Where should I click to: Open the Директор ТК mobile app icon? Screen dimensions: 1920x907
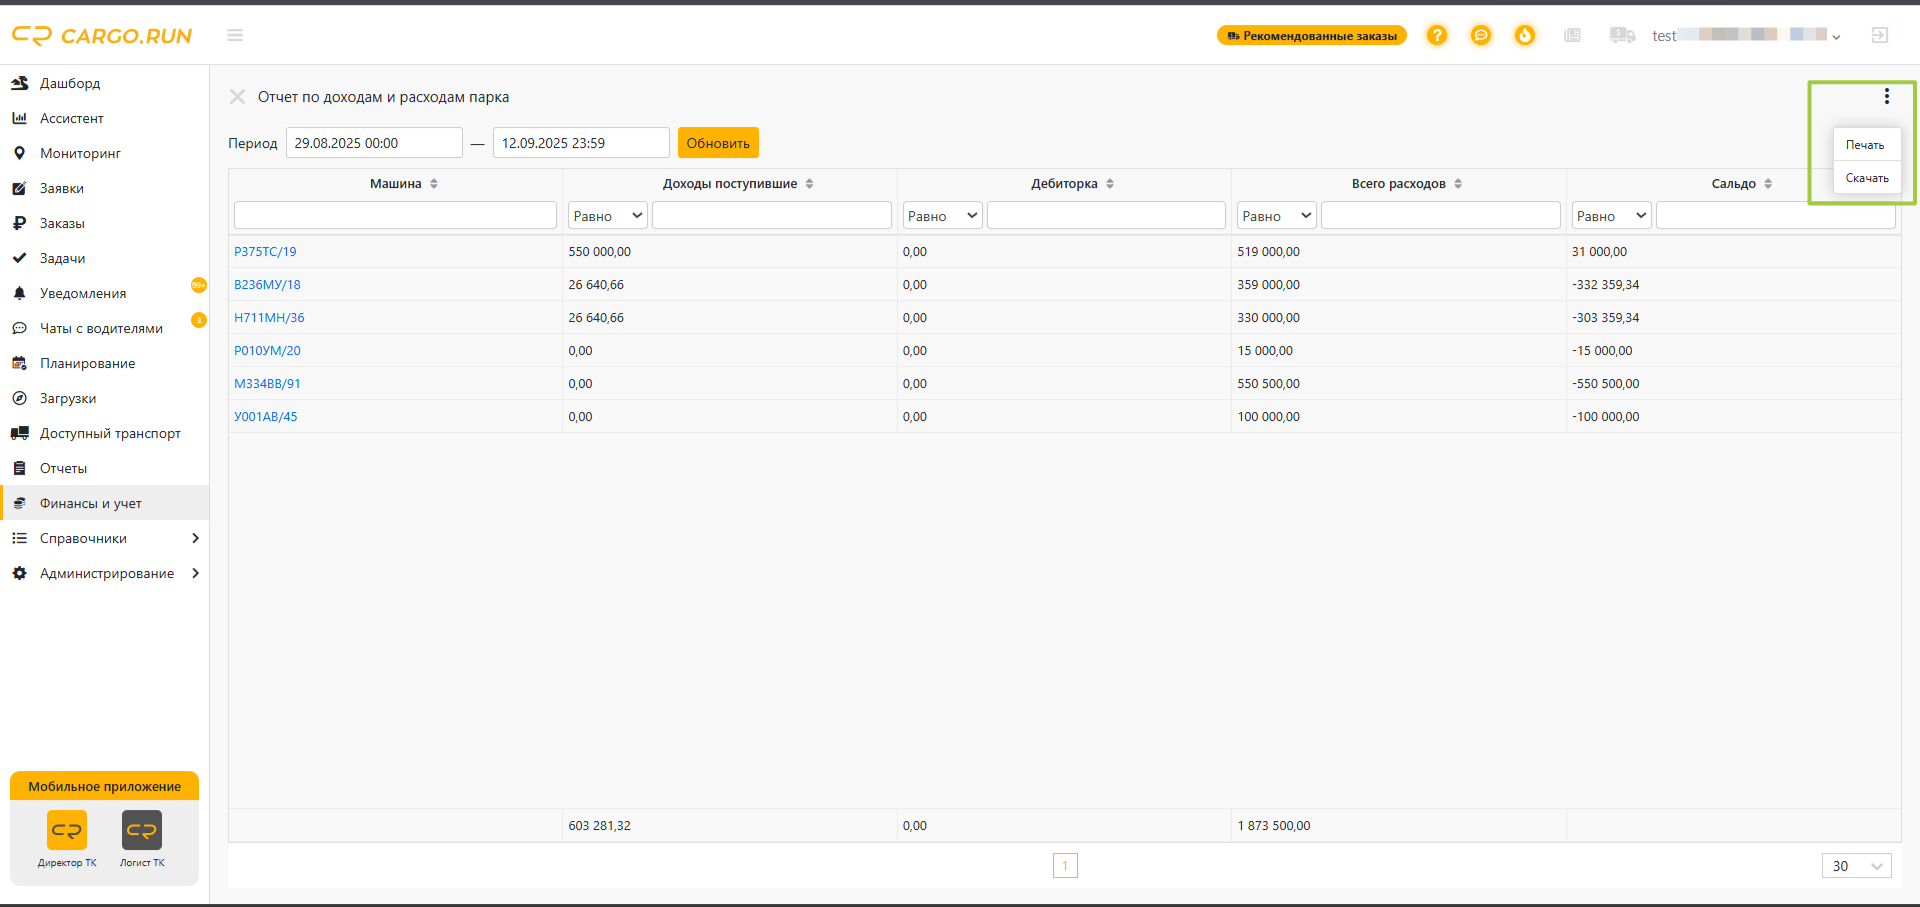(x=67, y=830)
